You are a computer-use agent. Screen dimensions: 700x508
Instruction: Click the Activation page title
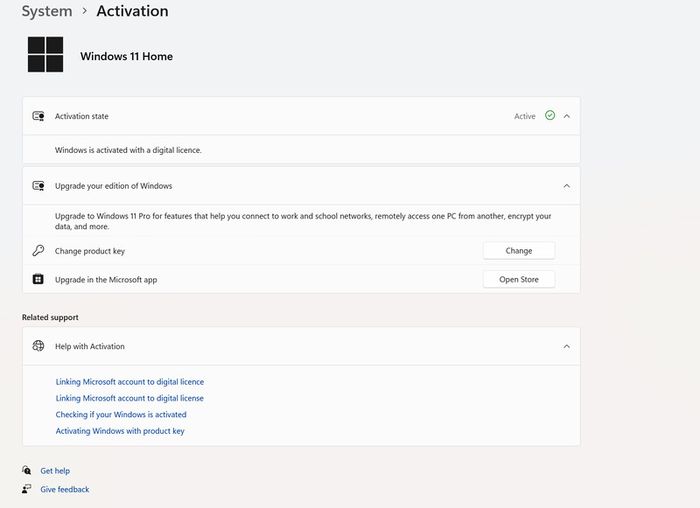click(133, 11)
